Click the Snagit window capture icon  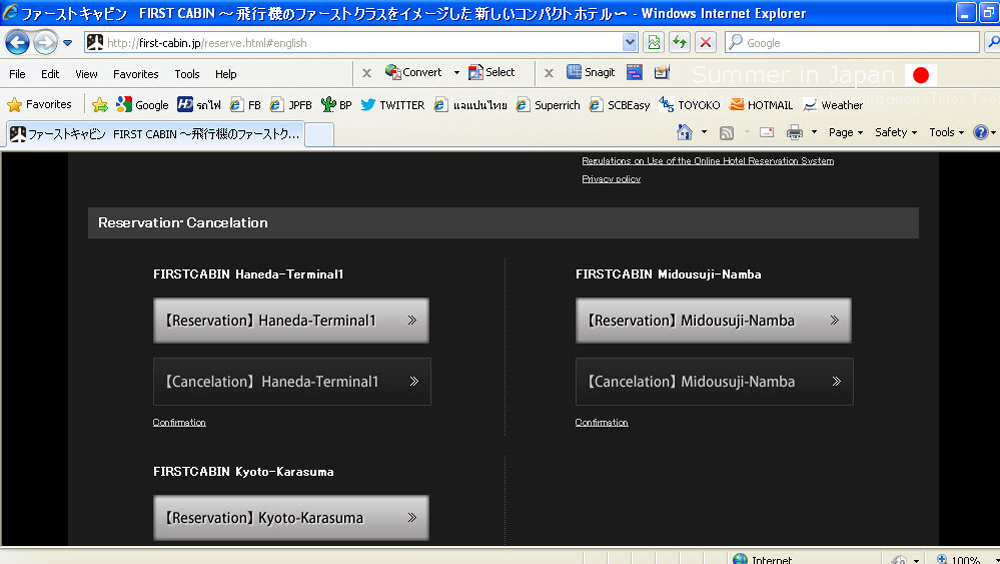pos(634,72)
